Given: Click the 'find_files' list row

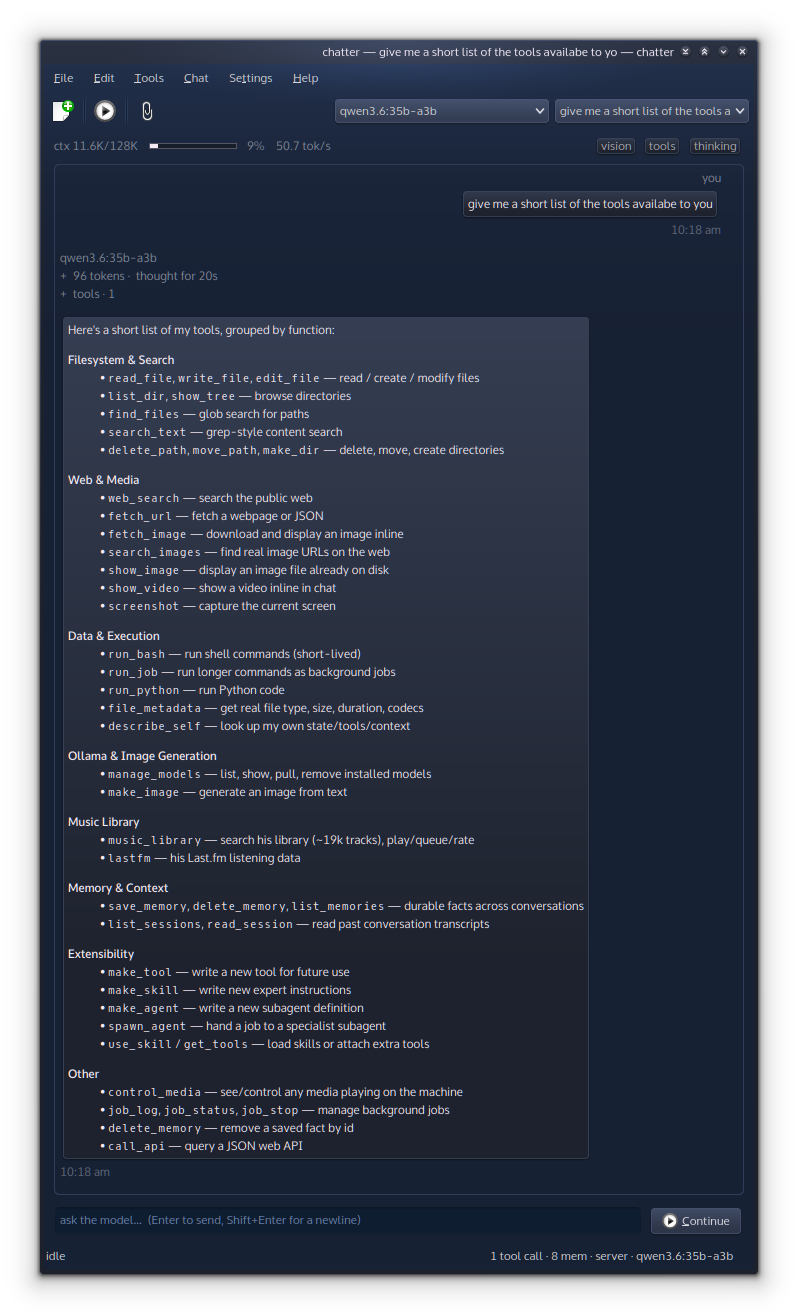Looking at the screenshot, I should point(204,414).
